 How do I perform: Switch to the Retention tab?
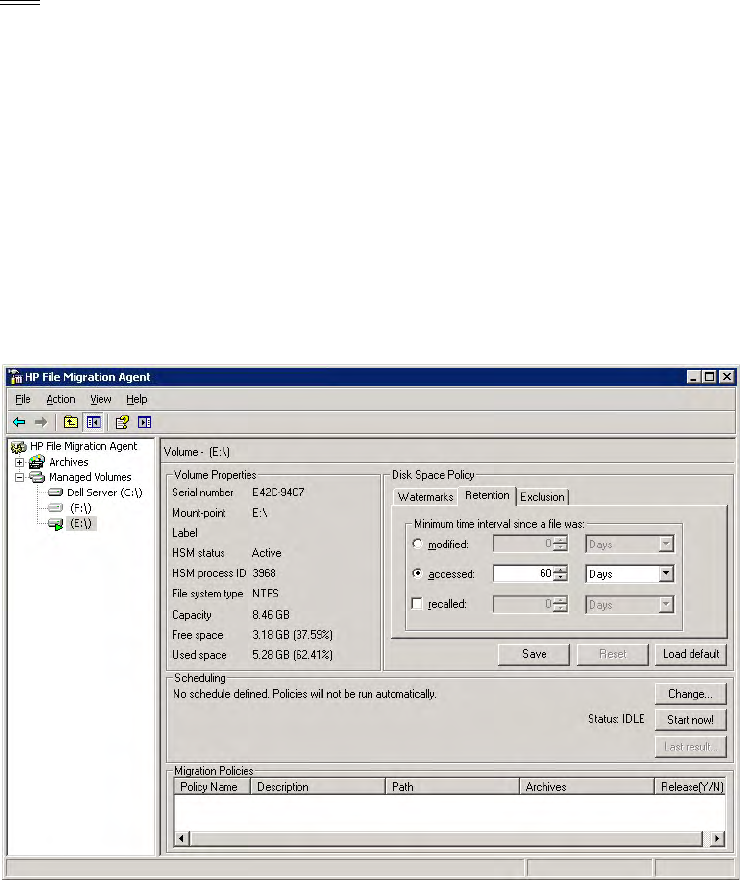(487, 496)
